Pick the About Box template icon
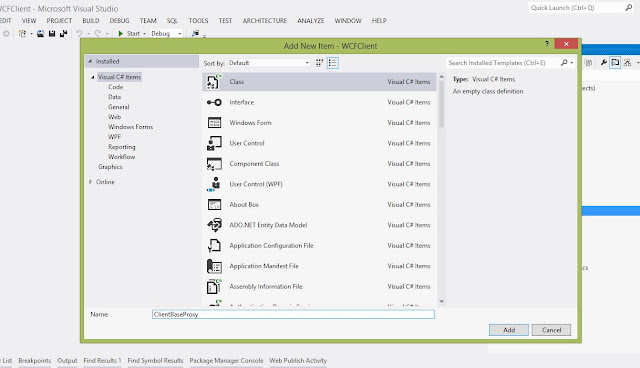640x368 pixels. (x=214, y=204)
